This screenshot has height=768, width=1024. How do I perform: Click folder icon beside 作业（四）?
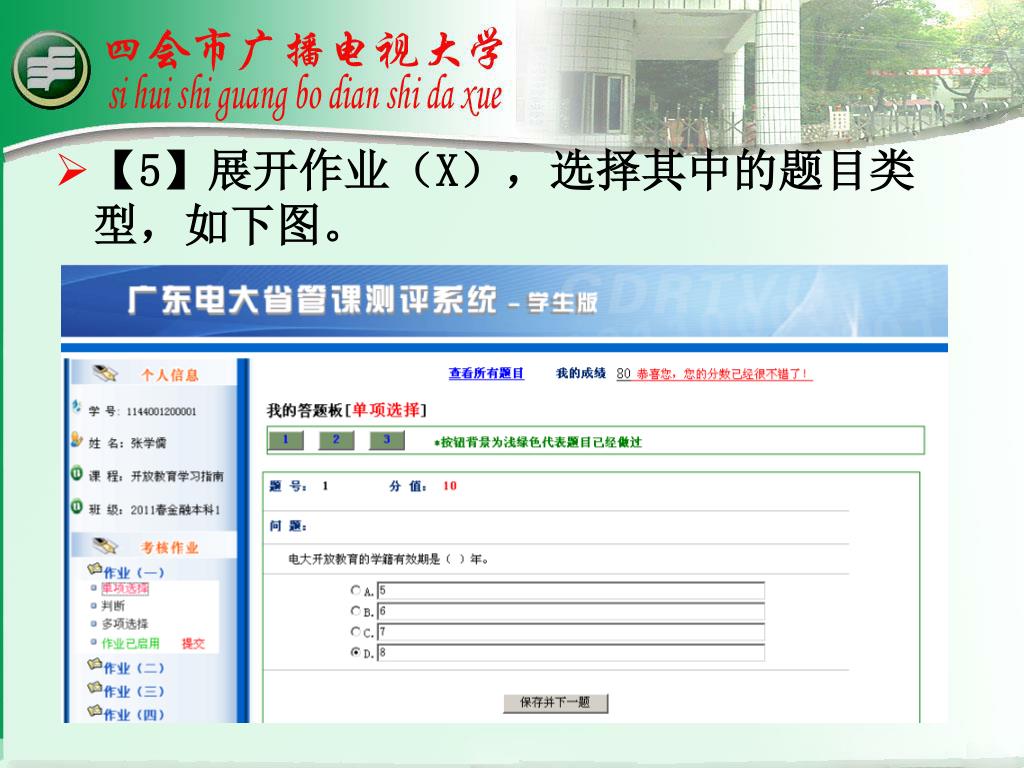(x=95, y=711)
